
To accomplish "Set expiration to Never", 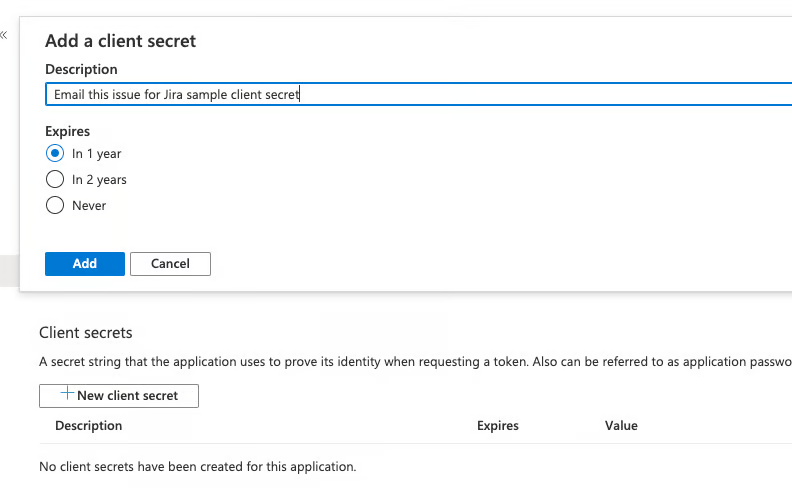I will coord(55,206).
